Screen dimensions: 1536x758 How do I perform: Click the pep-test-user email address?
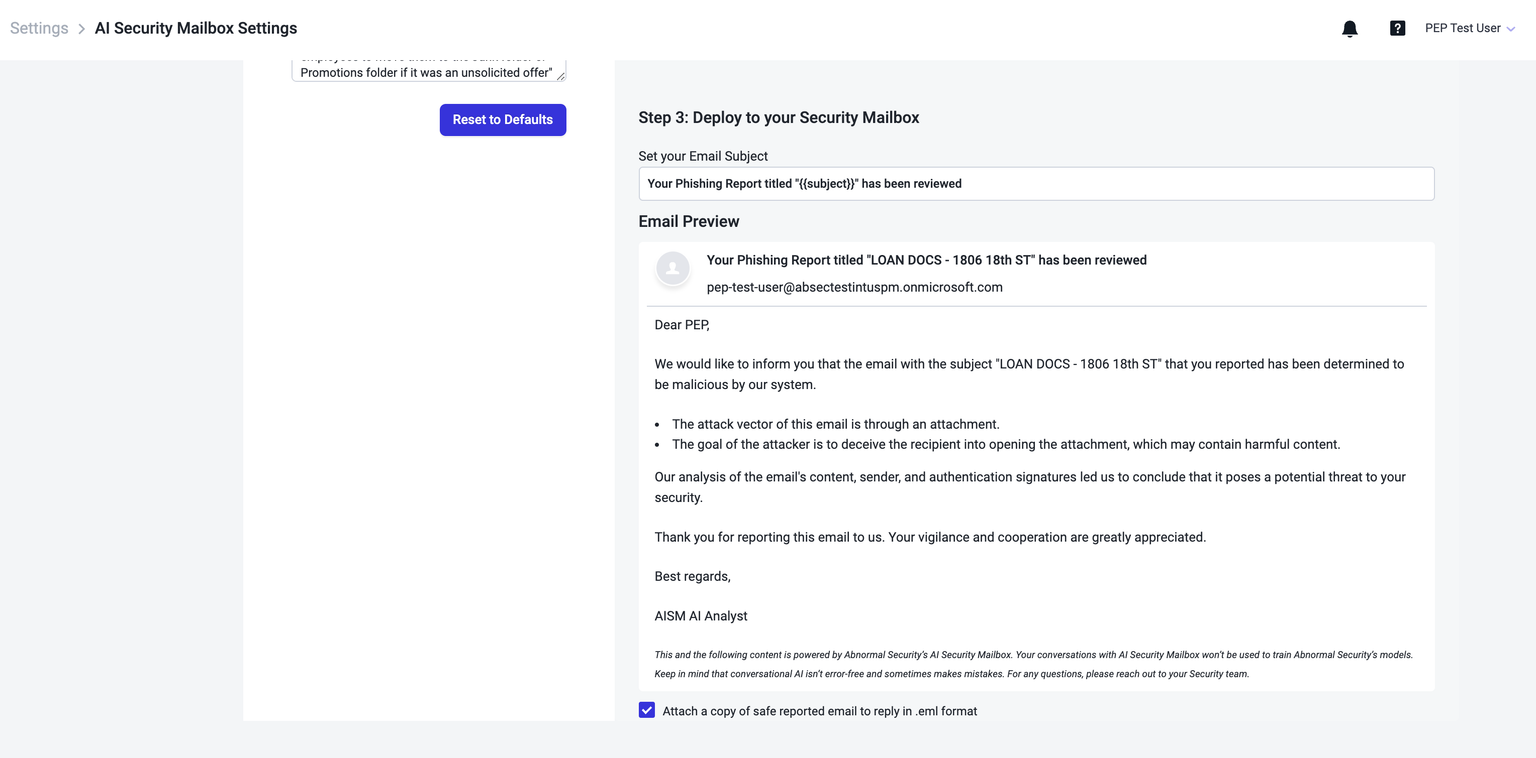(x=854, y=287)
